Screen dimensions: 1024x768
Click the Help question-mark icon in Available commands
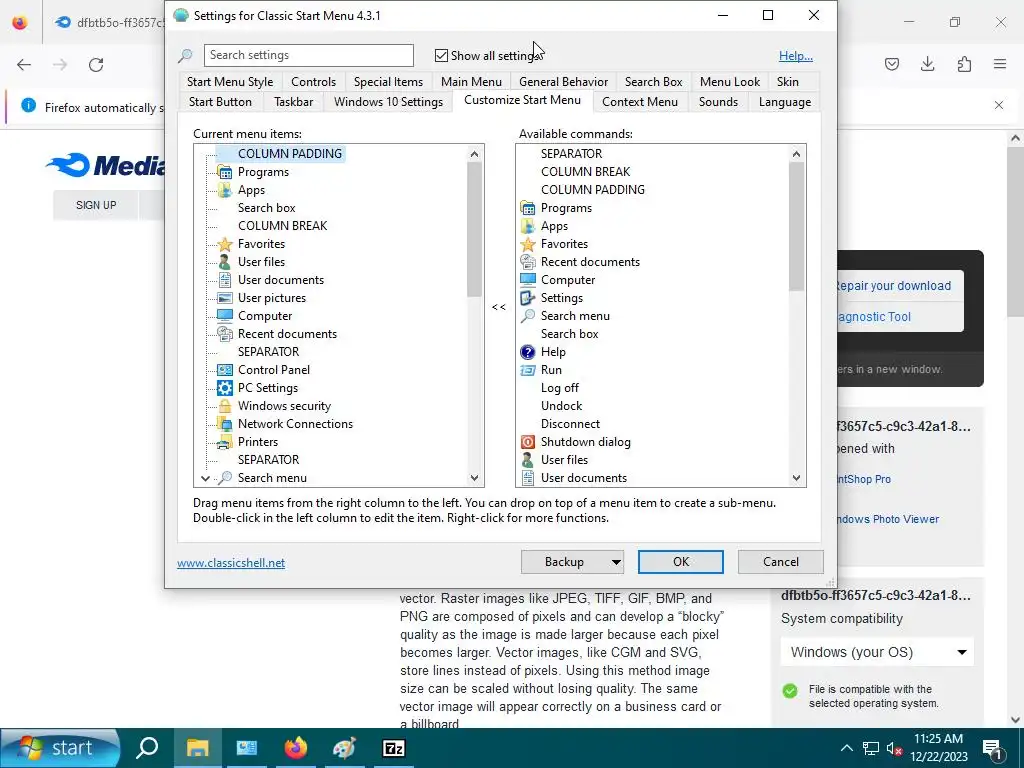click(x=528, y=352)
